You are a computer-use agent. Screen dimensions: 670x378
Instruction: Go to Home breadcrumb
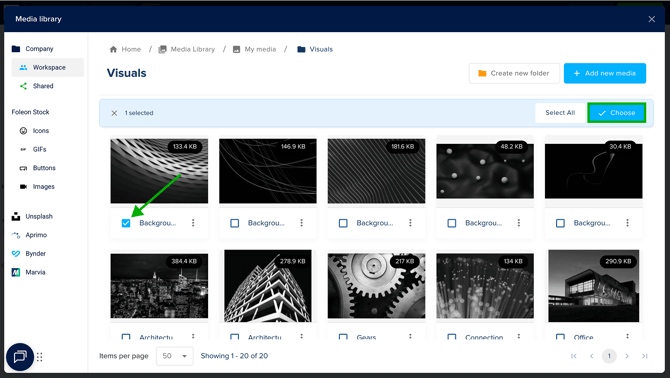tap(125, 49)
